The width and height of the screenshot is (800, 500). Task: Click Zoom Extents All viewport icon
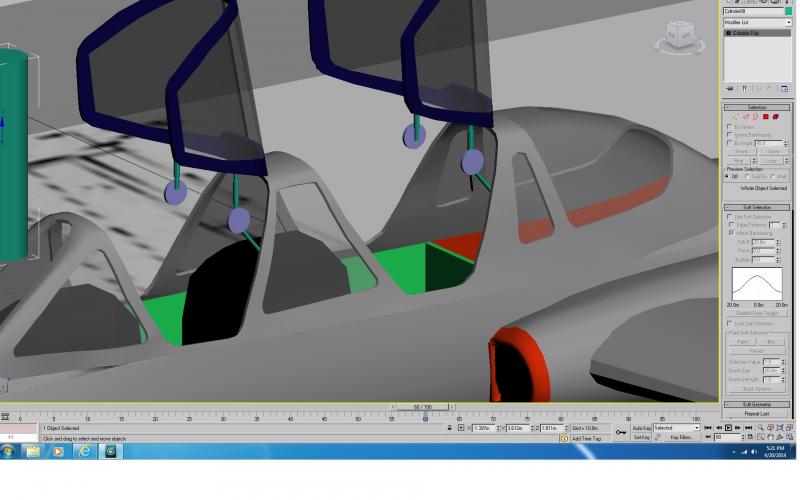pos(789,428)
